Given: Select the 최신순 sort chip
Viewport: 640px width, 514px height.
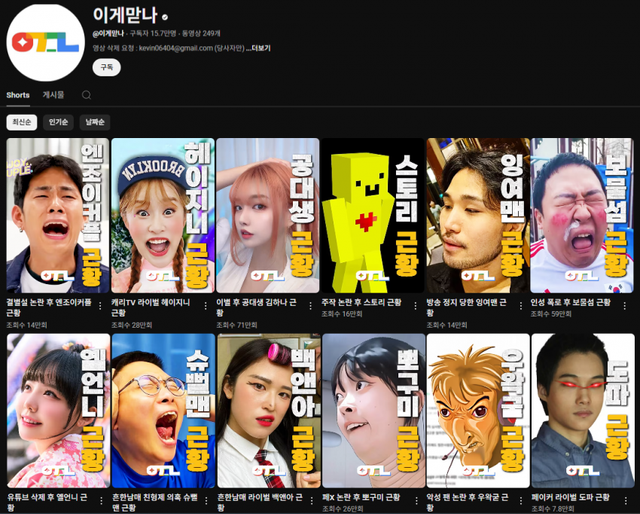Looking at the screenshot, I should click(21, 122).
